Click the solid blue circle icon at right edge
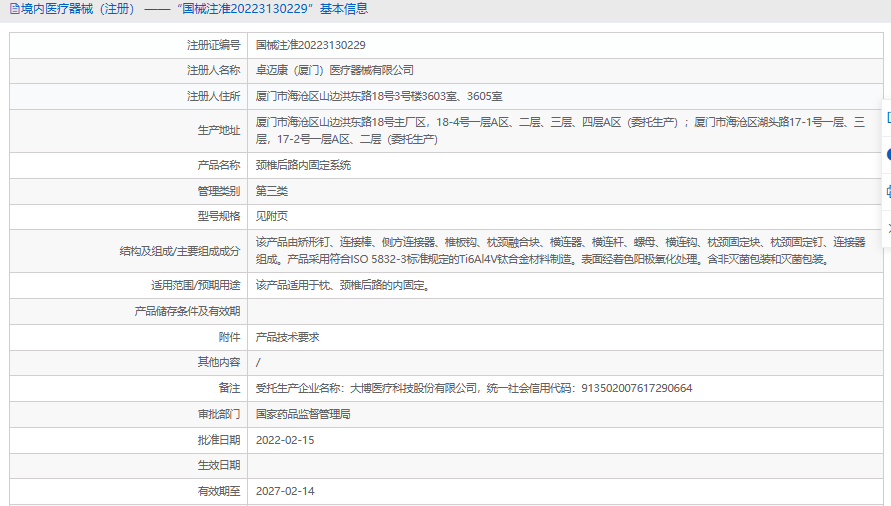The width and height of the screenshot is (891, 506). (888, 154)
